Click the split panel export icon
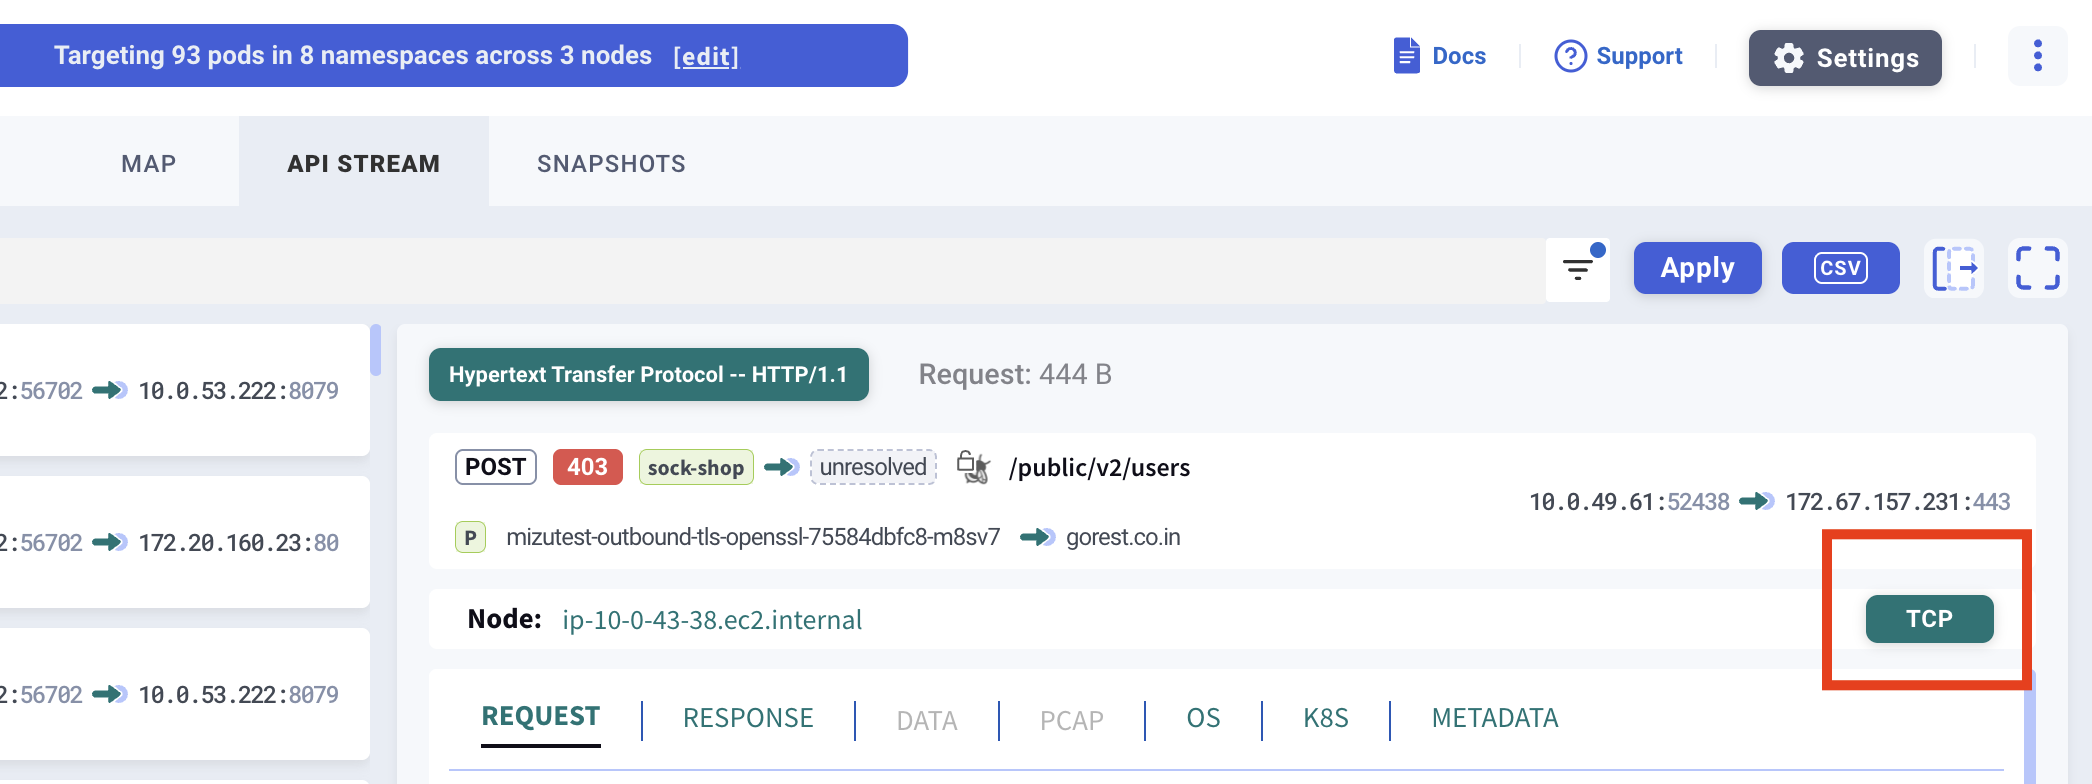This screenshot has height=784, width=2092. [1954, 268]
